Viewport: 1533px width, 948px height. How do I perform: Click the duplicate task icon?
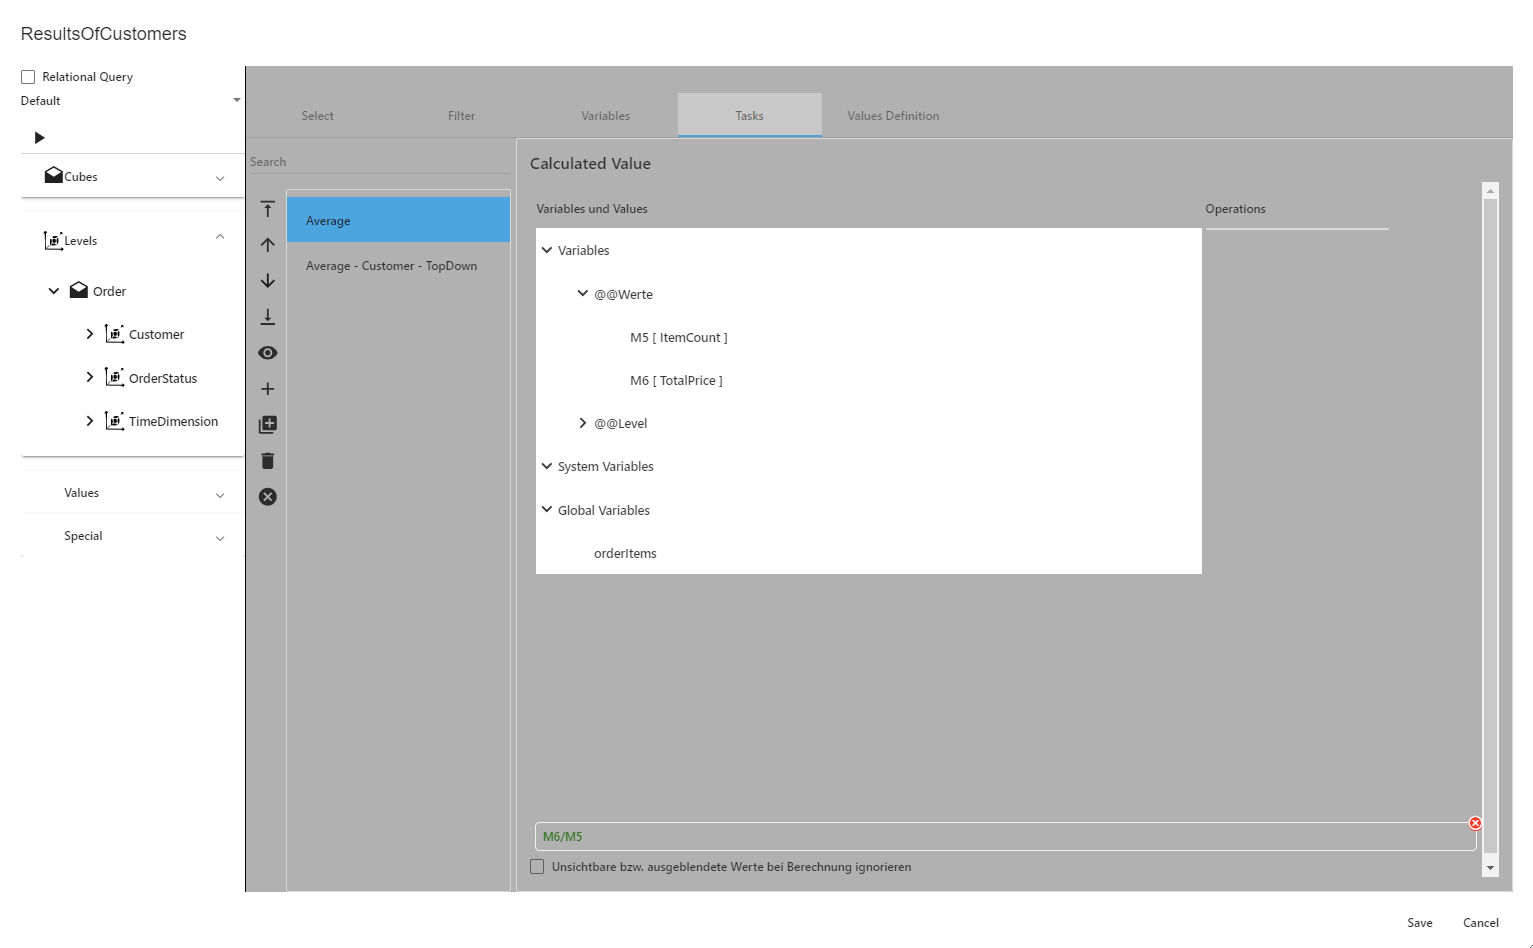(x=267, y=425)
